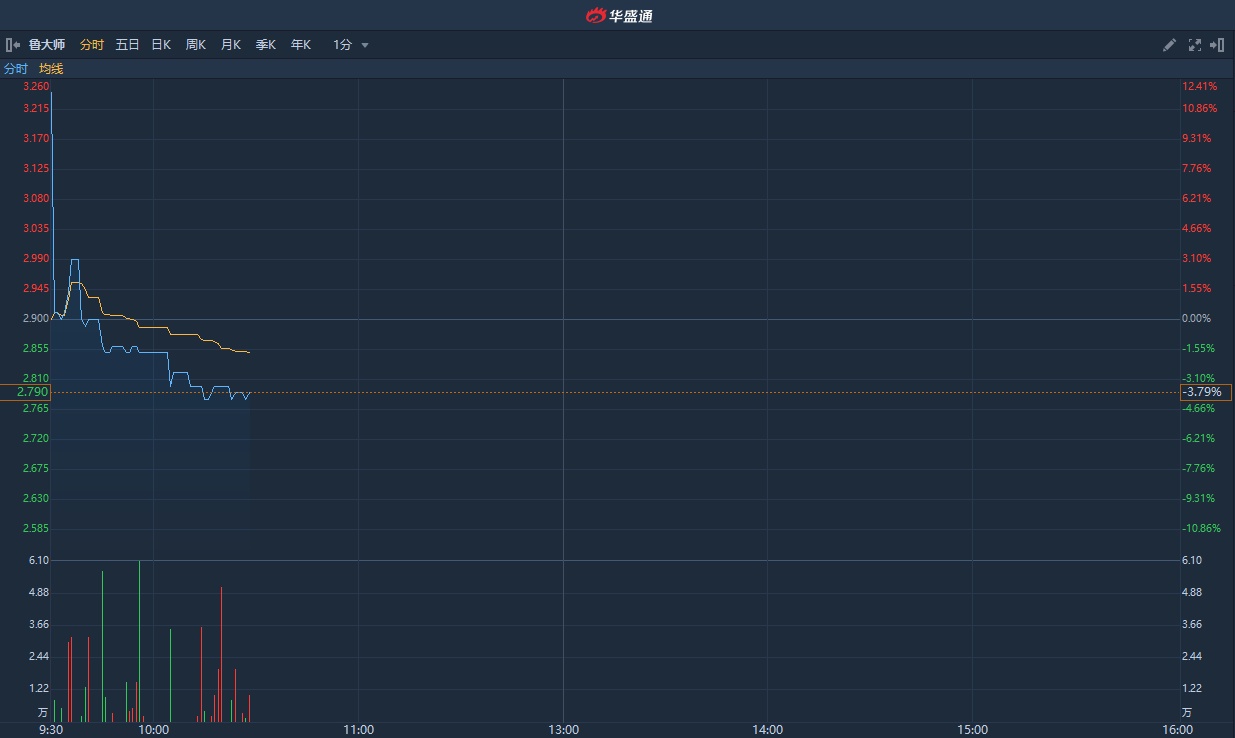Image resolution: width=1235 pixels, height=738 pixels.
Task: Select the 年K yearly chart
Action: [300, 45]
